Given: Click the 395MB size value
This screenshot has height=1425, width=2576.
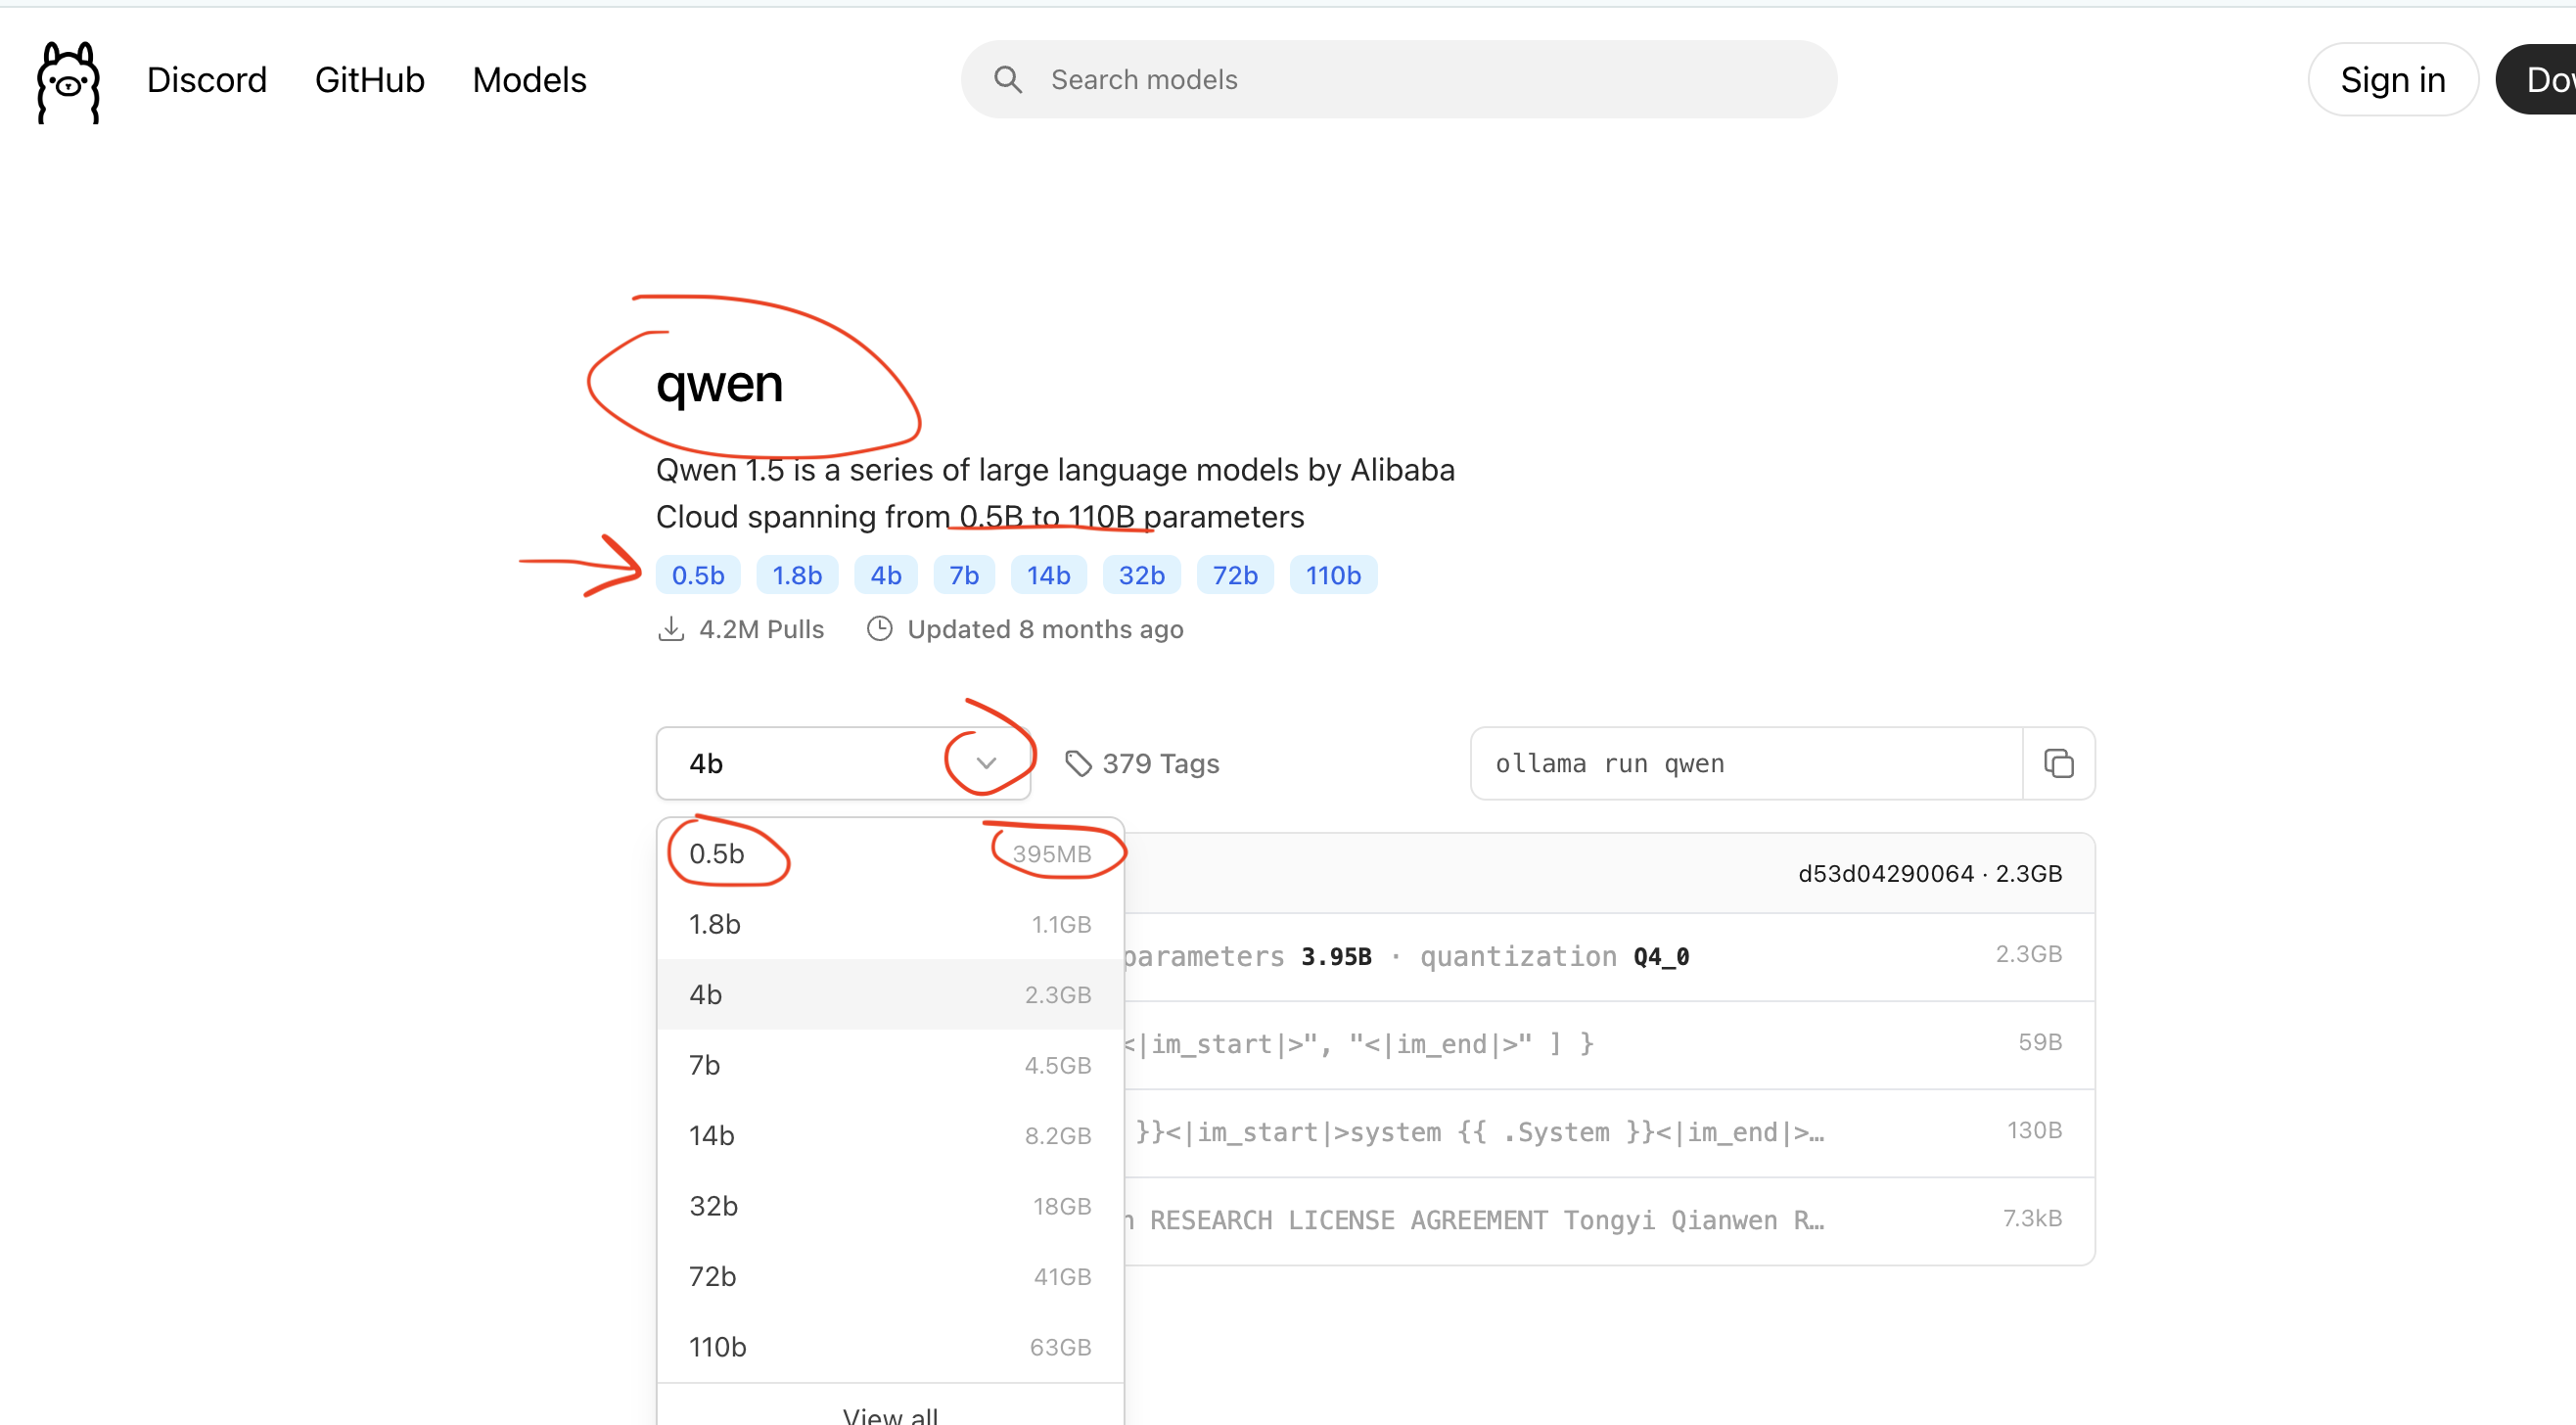Looking at the screenshot, I should pyautogui.click(x=1051, y=854).
